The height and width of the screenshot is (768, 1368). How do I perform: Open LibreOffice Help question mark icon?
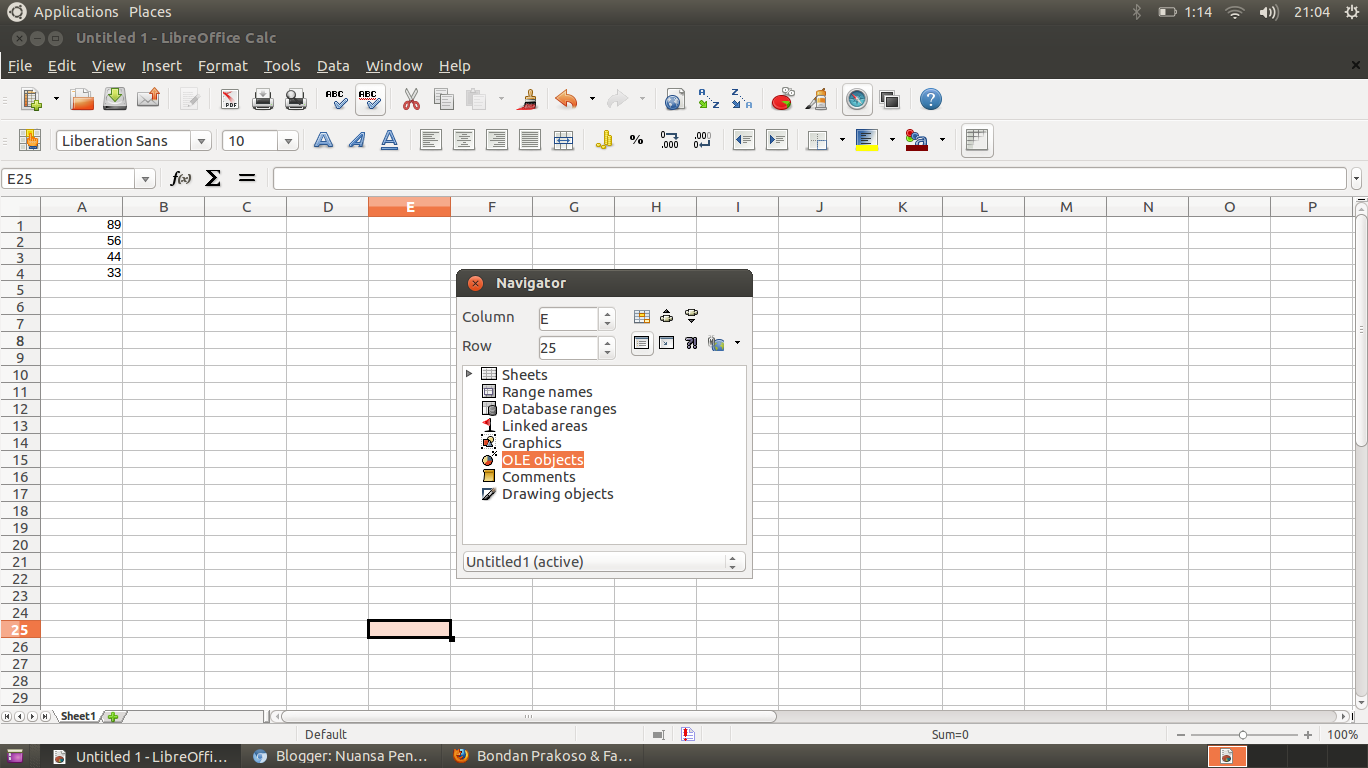click(x=931, y=99)
